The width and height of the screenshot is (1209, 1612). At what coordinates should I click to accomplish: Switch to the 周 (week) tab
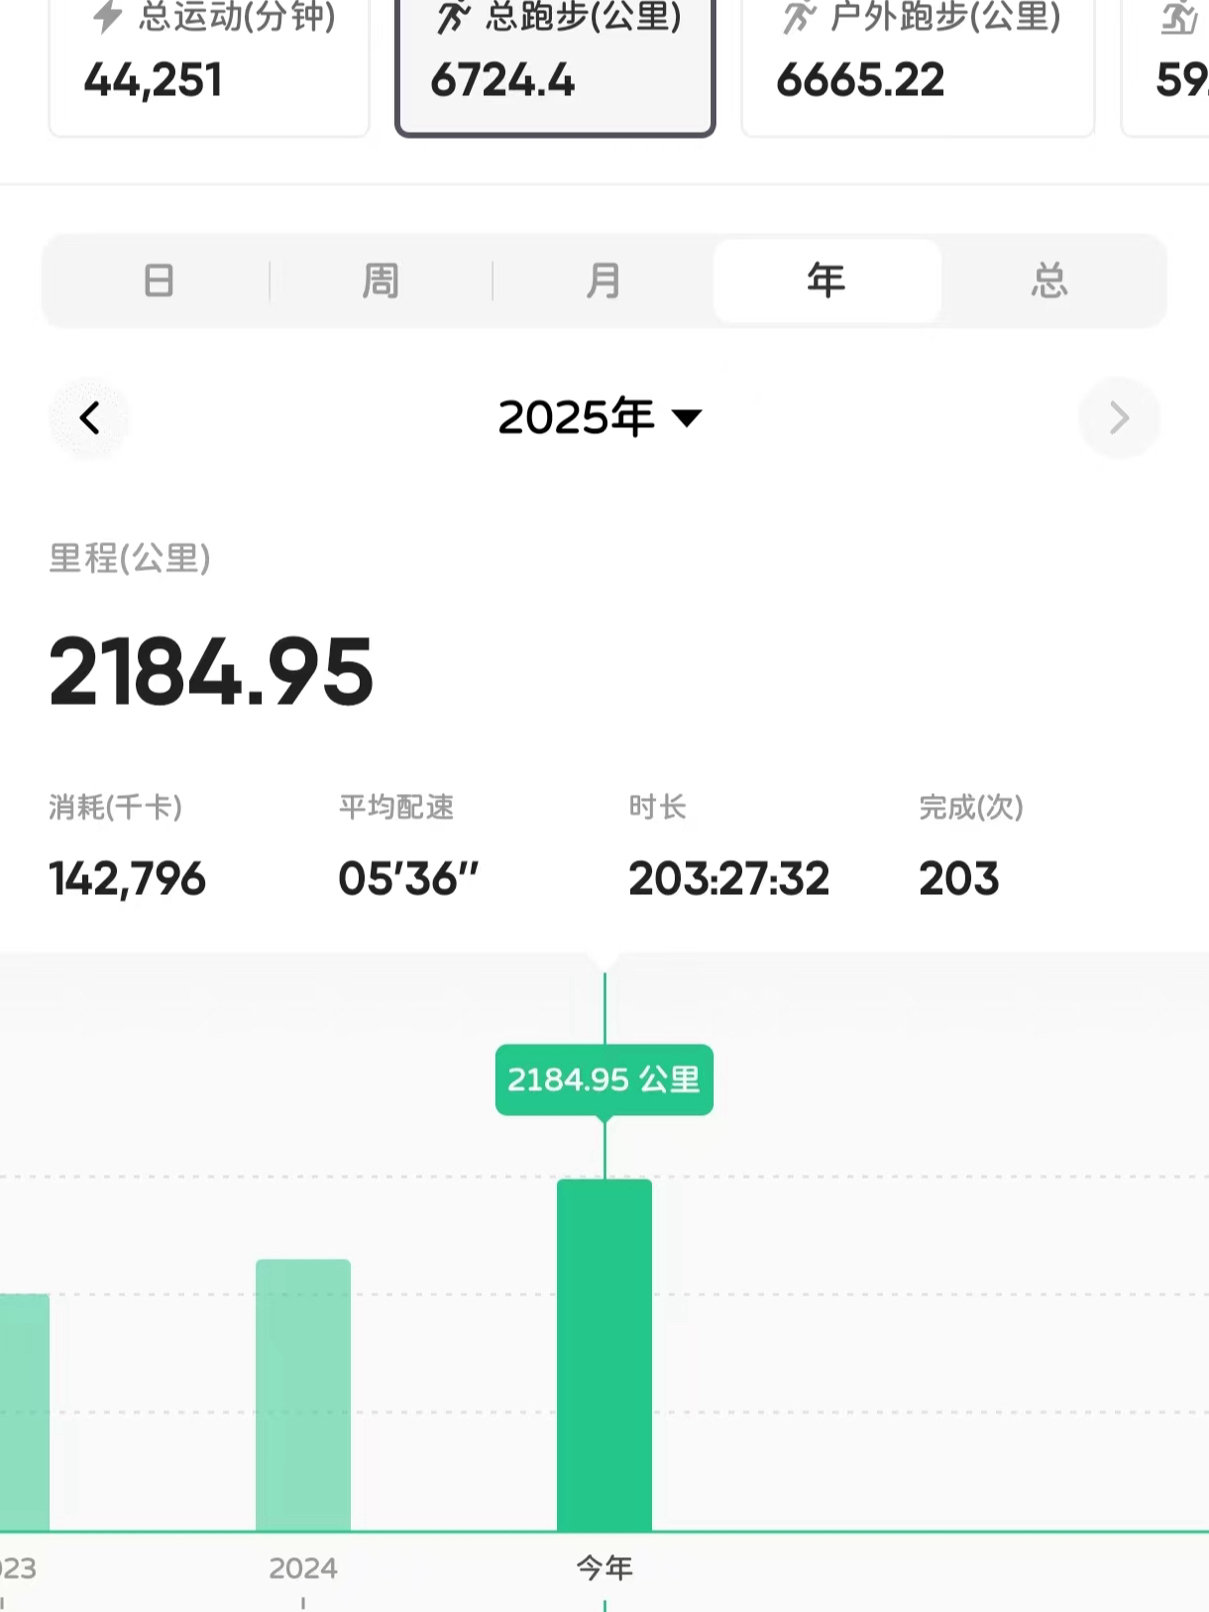pyautogui.click(x=381, y=281)
